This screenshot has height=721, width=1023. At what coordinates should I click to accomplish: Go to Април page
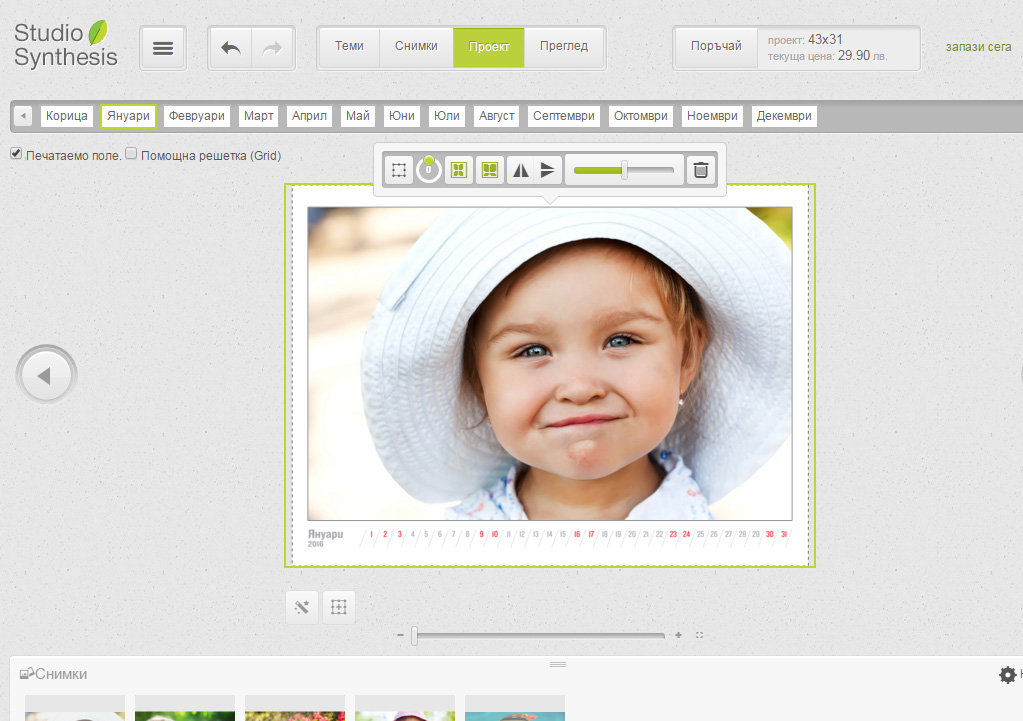309,116
